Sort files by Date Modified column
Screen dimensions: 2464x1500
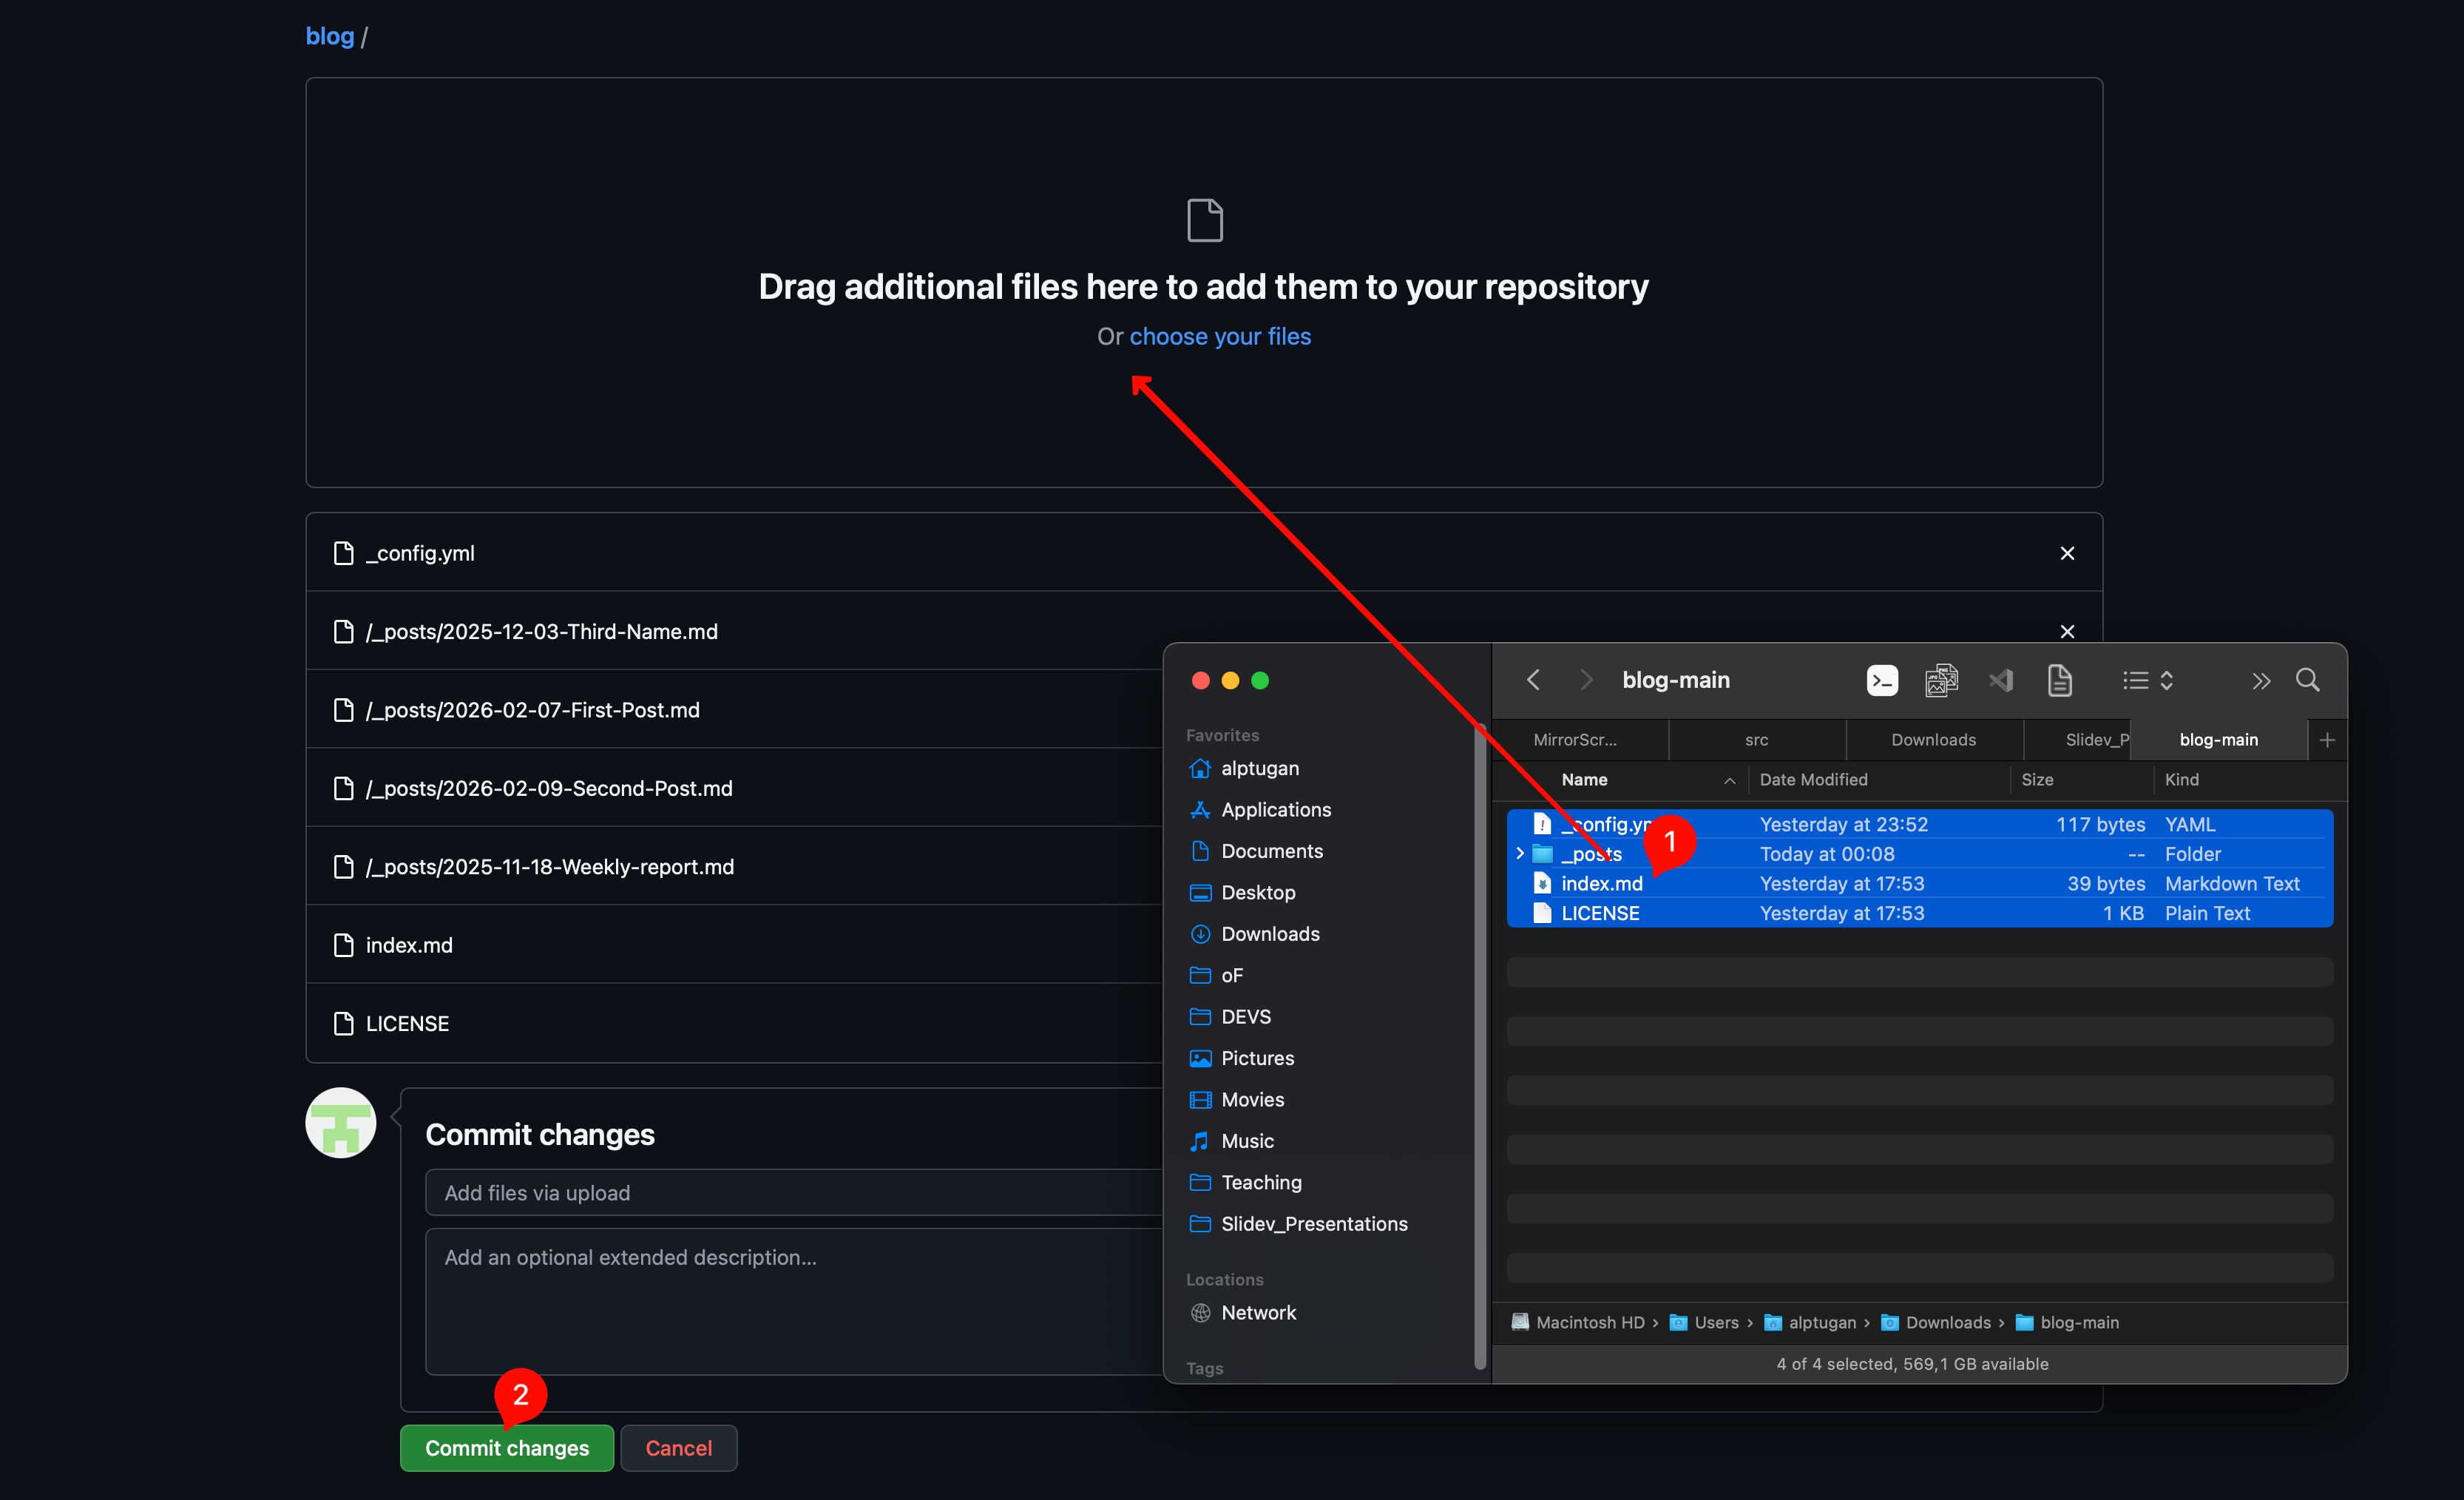(x=1813, y=780)
